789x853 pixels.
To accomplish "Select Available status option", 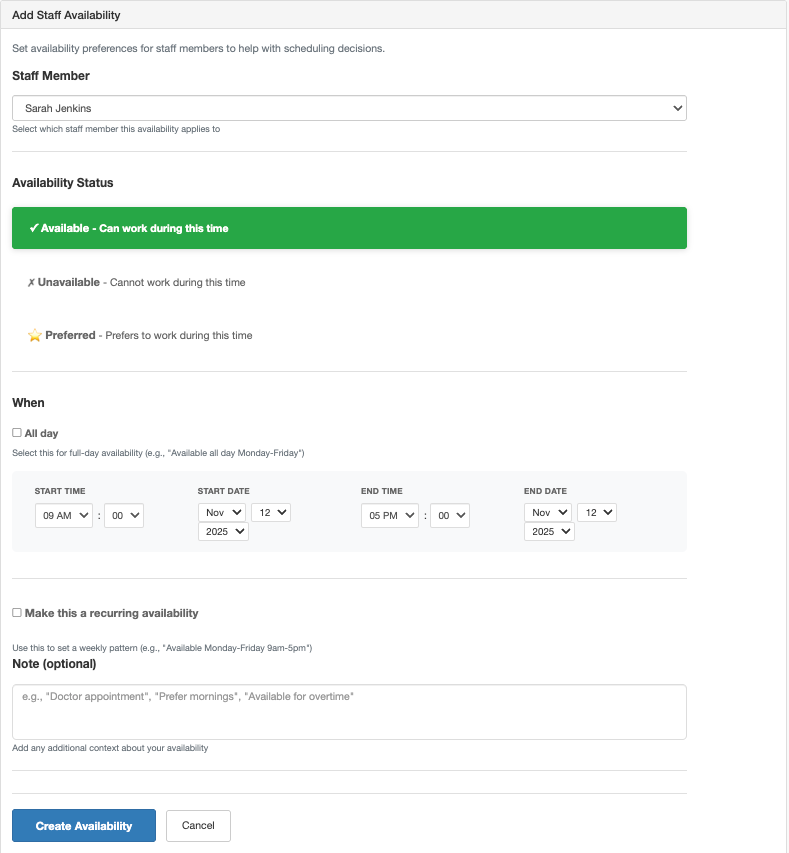I will point(349,228).
